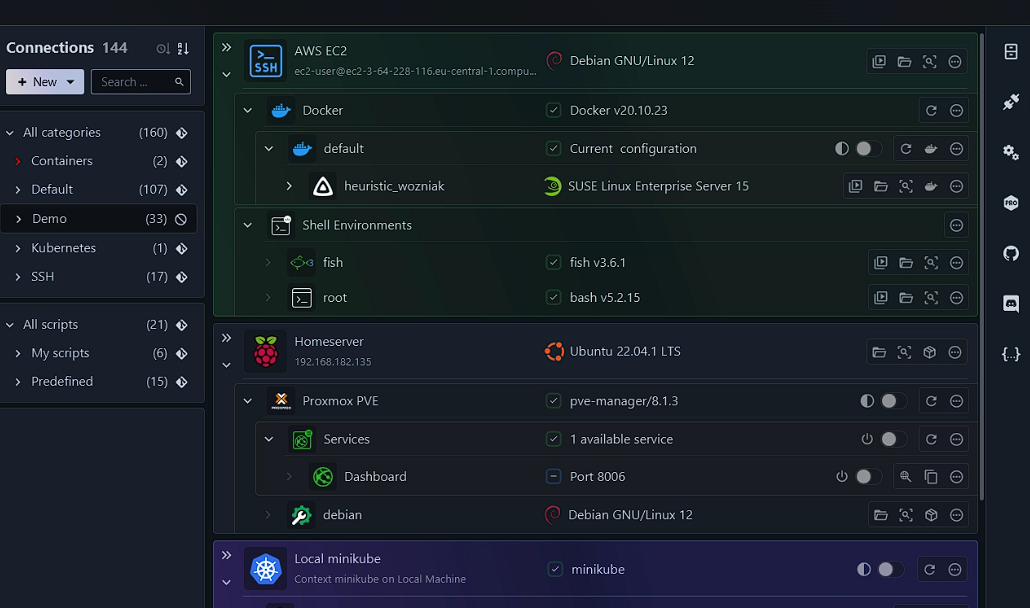Screen dimensions: 1030x608
Task: Click the New connection button
Action: [x=45, y=82]
